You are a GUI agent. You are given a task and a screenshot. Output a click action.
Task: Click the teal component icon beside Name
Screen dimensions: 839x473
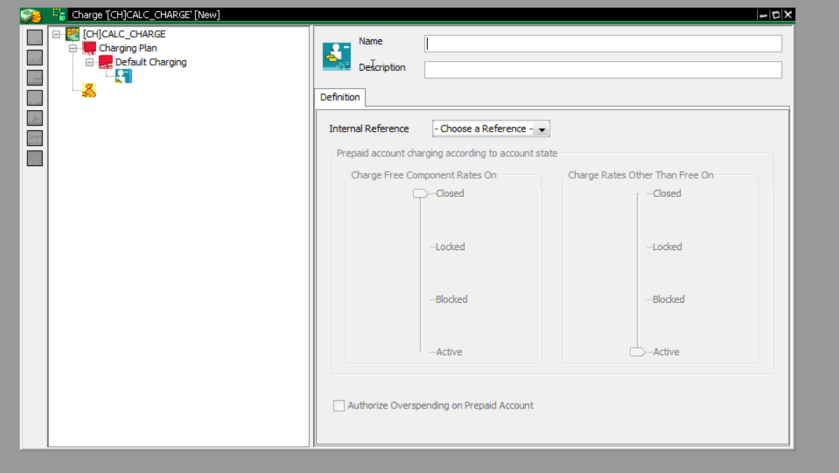click(x=337, y=56)
